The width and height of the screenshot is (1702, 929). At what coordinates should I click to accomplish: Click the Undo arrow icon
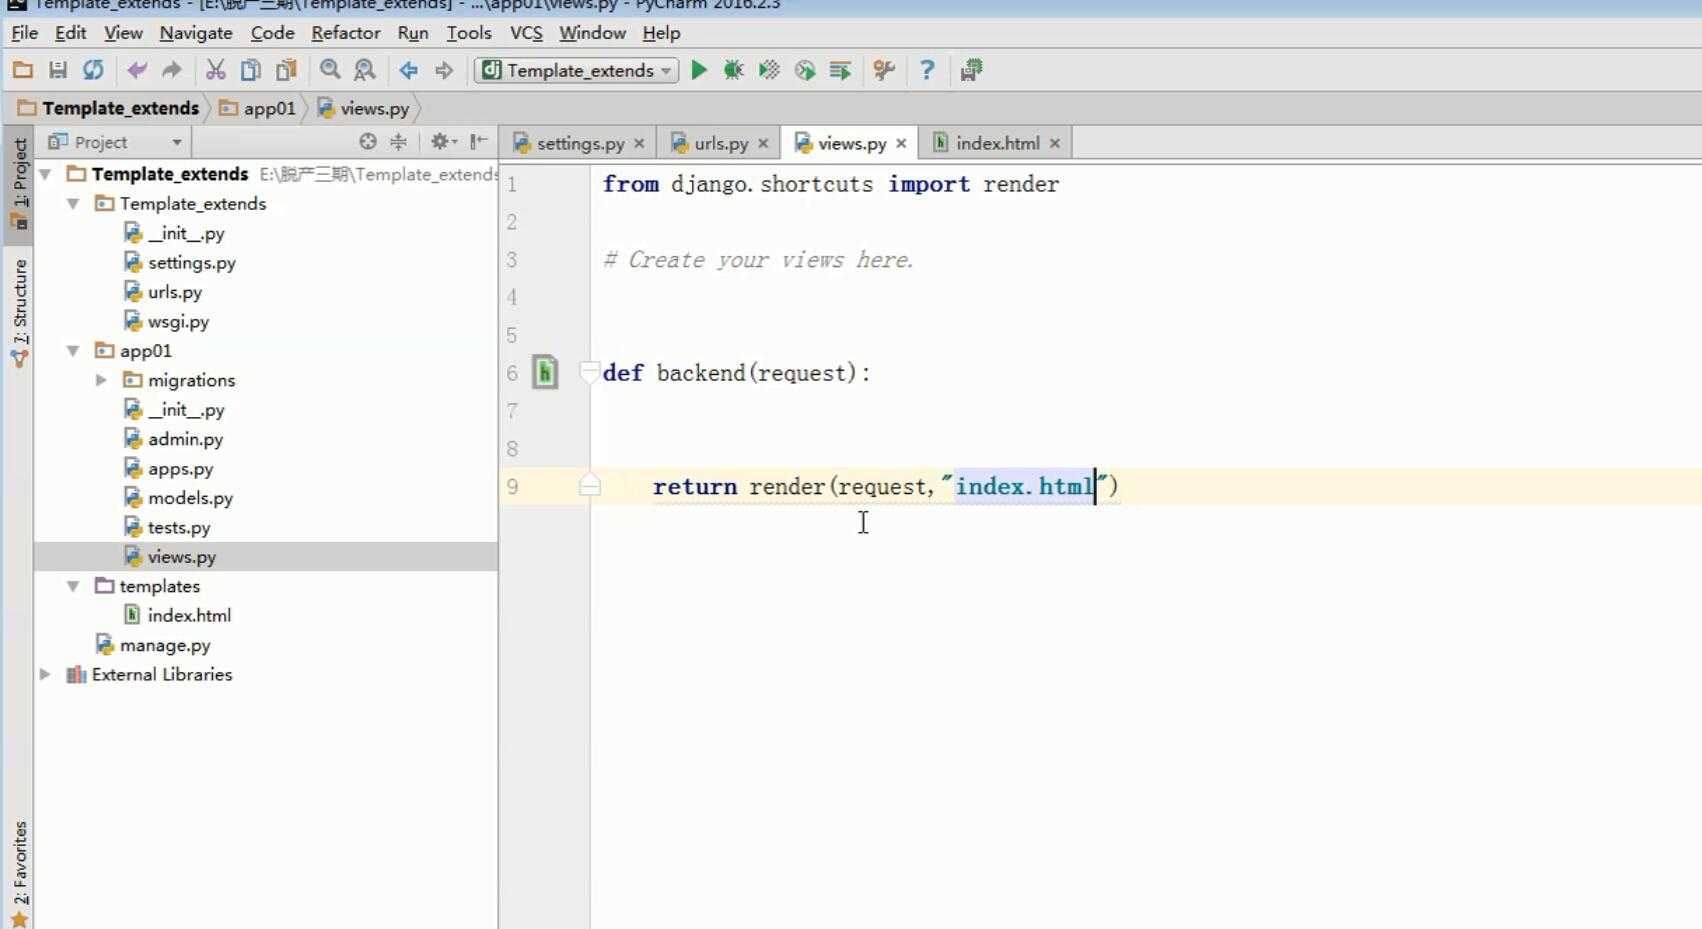click(137, 70)
